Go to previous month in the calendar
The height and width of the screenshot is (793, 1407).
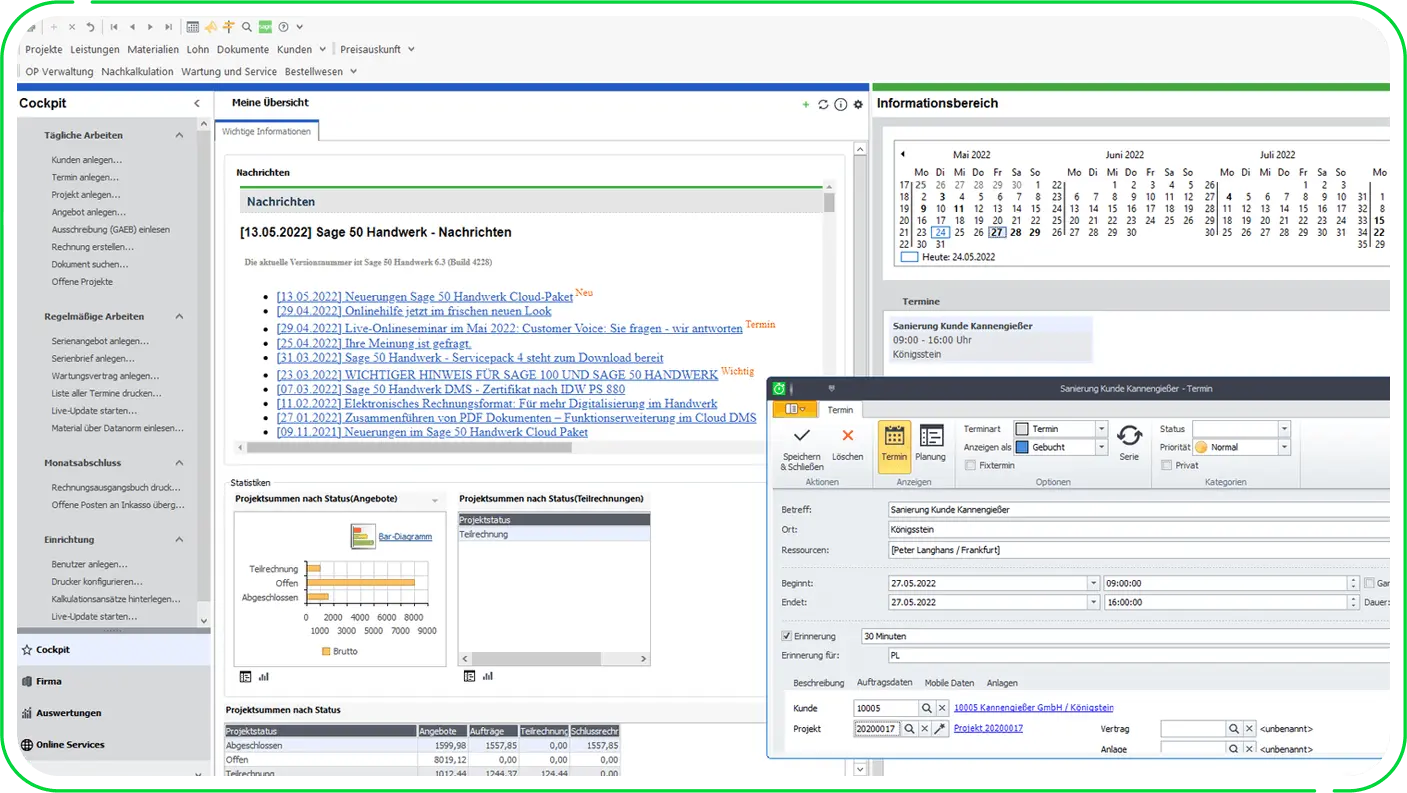[903, 154]
